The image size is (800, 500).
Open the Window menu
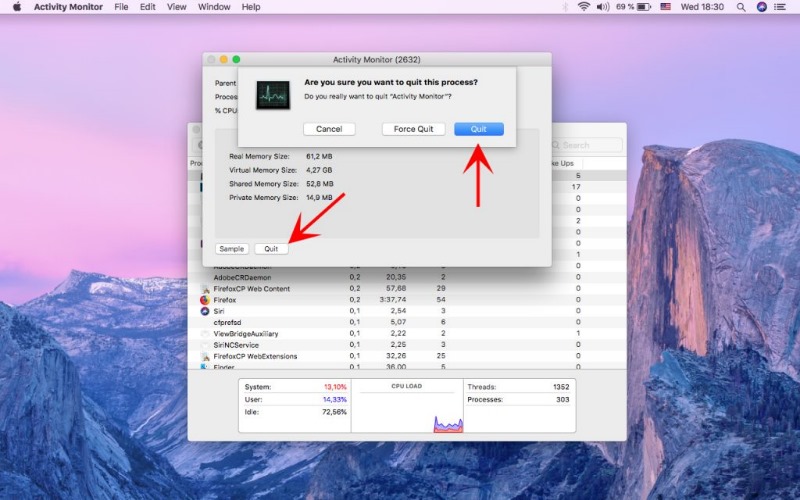tap(214, 7)
